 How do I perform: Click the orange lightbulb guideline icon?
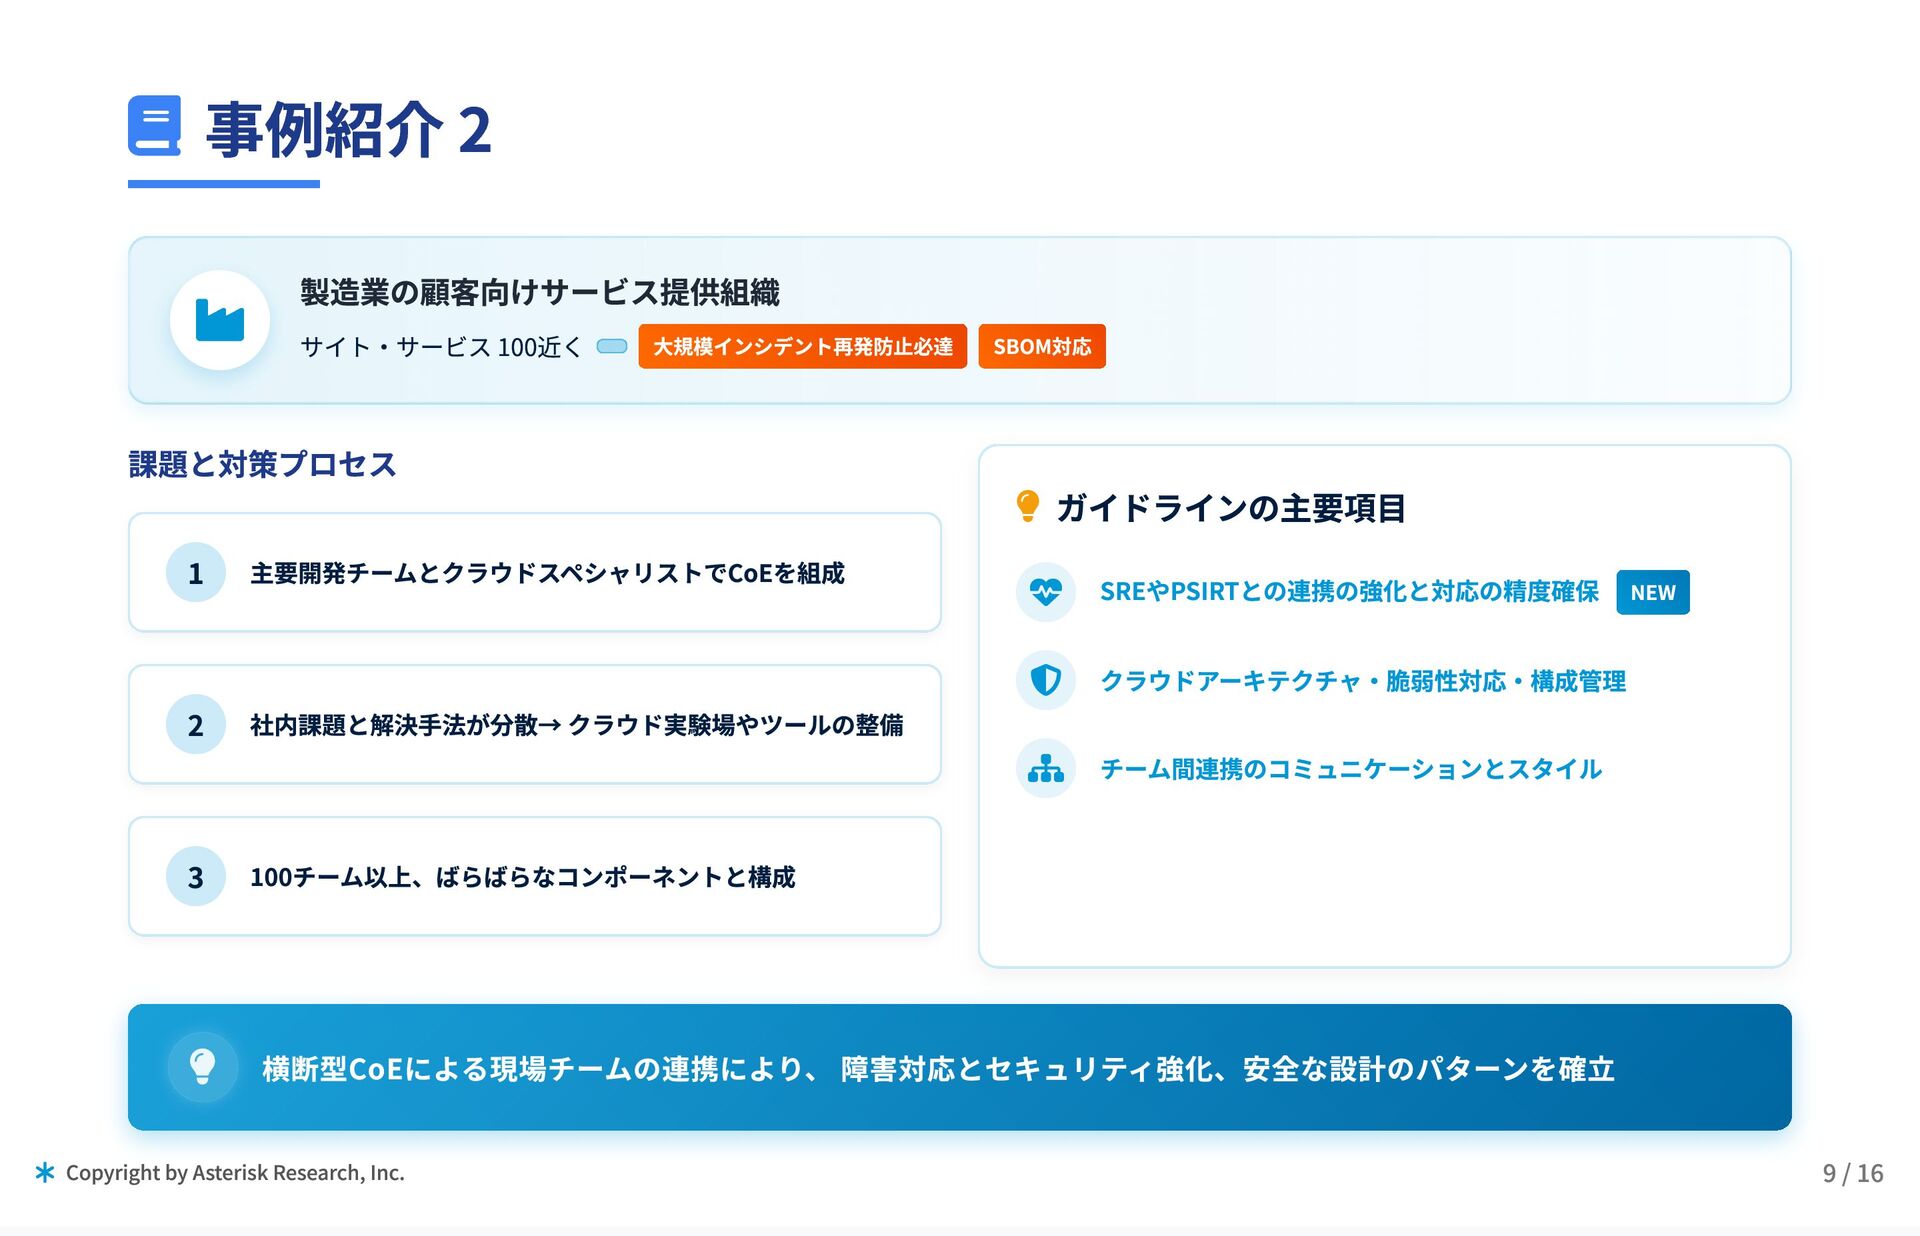1027,506
